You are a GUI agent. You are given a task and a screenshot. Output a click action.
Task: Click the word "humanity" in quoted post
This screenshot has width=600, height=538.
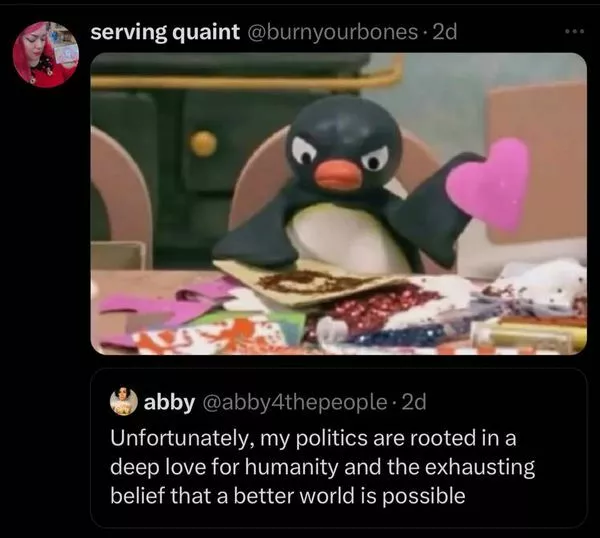pos(291,468)
